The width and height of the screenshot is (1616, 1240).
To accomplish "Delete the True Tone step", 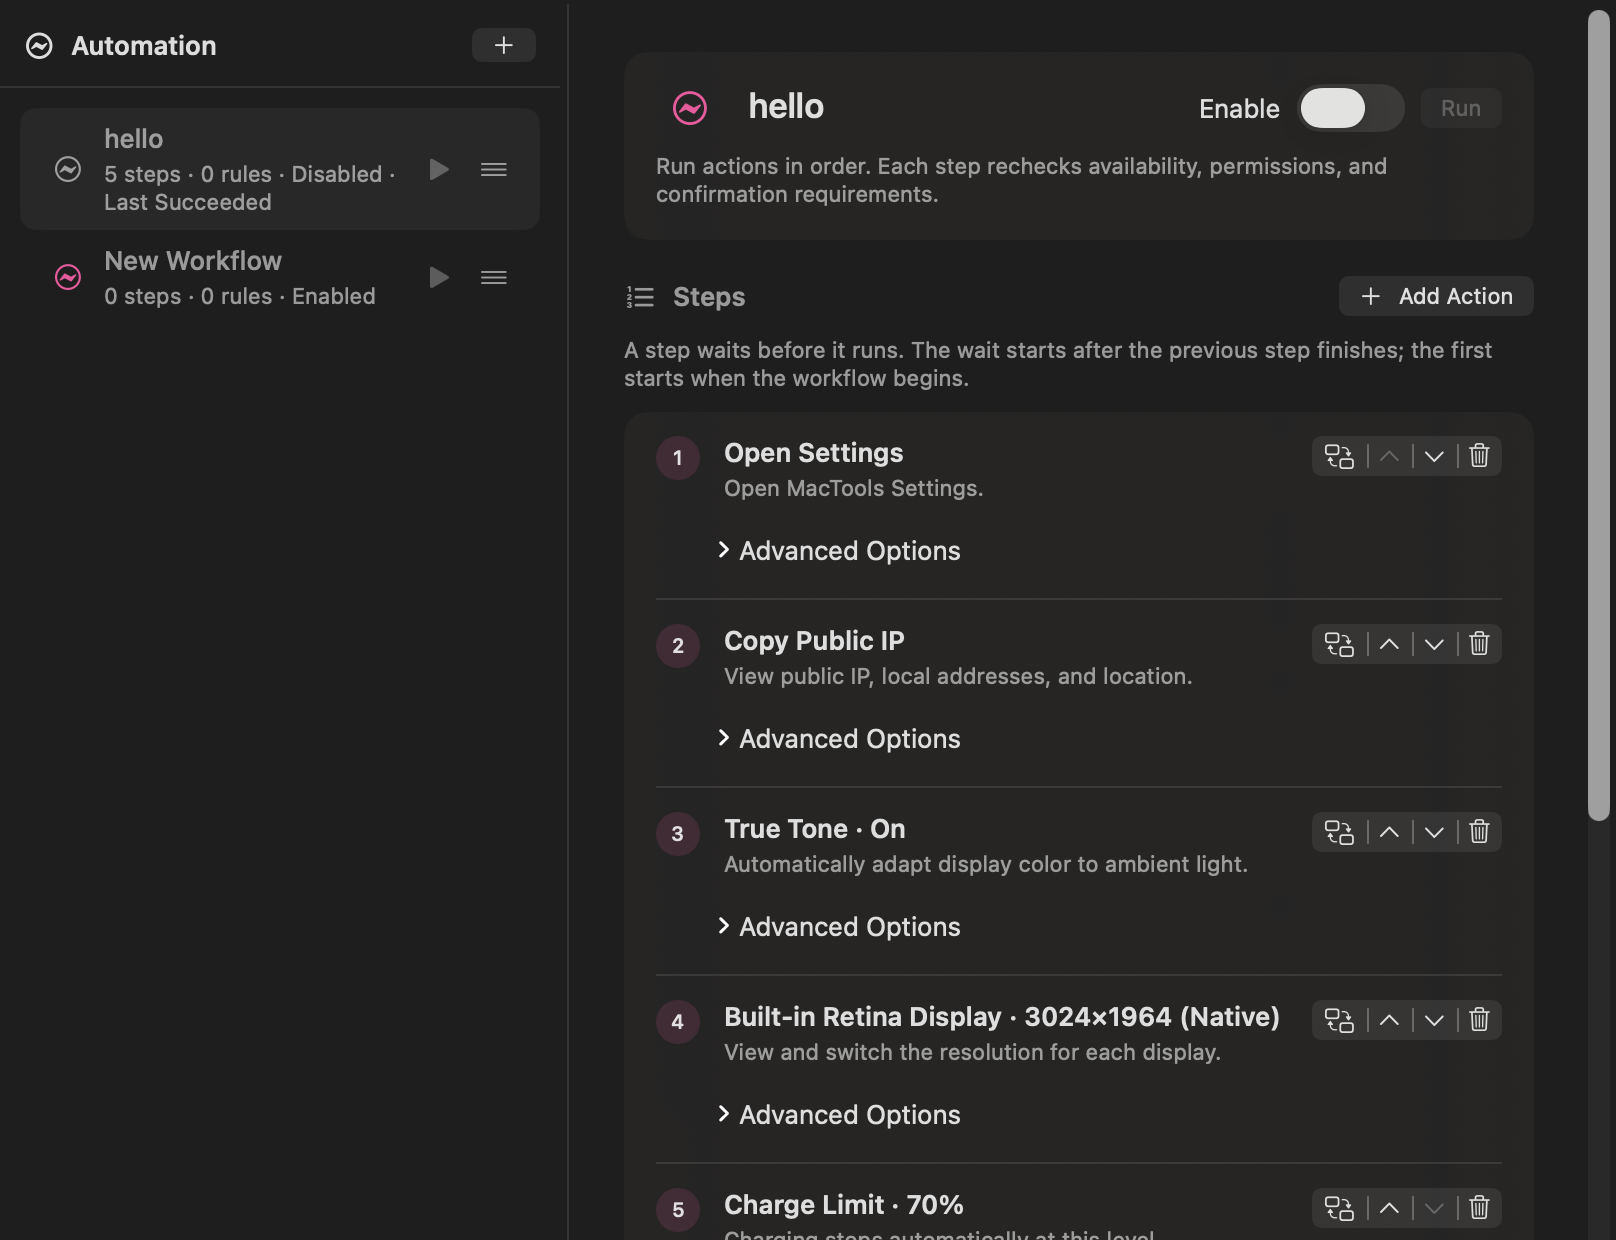I will pos(1480,832).
